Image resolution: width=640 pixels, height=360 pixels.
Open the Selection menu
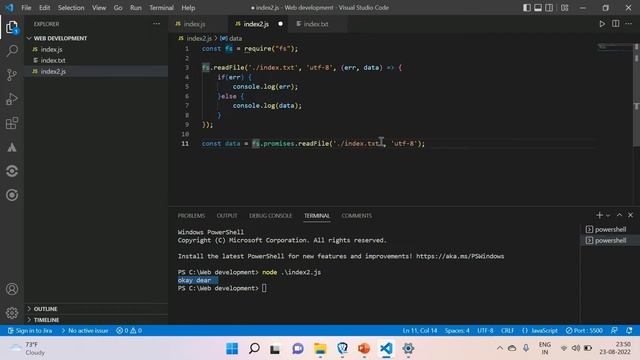71,8
